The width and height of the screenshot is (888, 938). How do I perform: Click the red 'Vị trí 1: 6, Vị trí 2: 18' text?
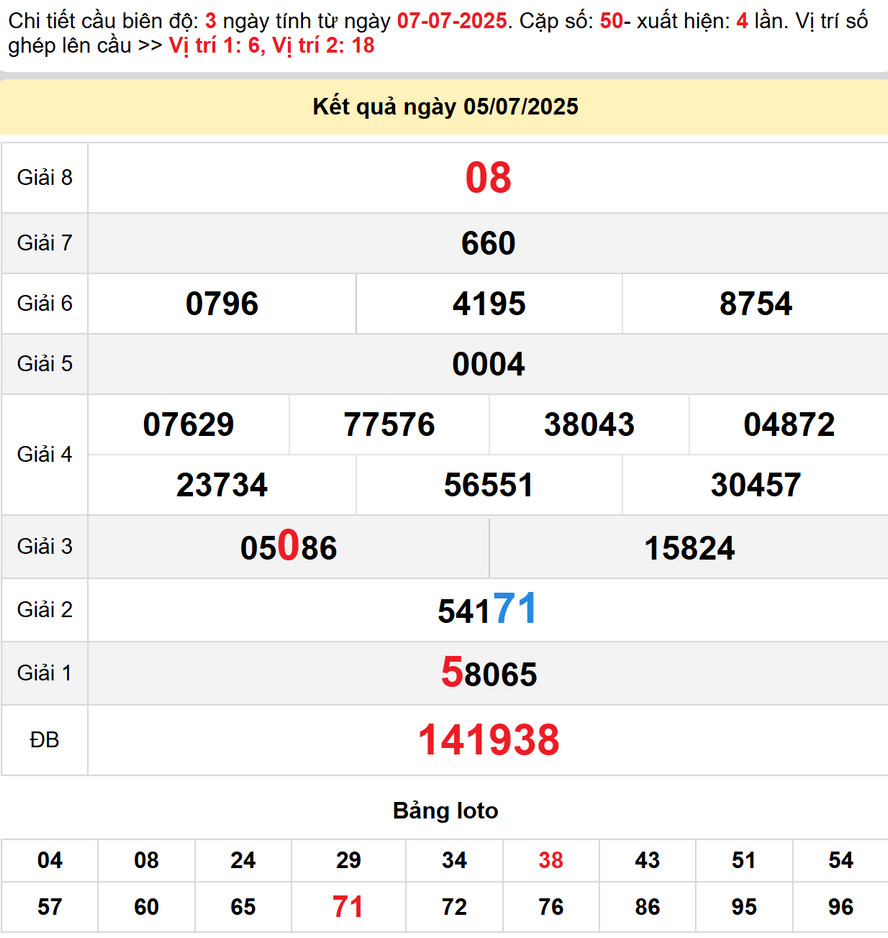click(x=271, y=45)
